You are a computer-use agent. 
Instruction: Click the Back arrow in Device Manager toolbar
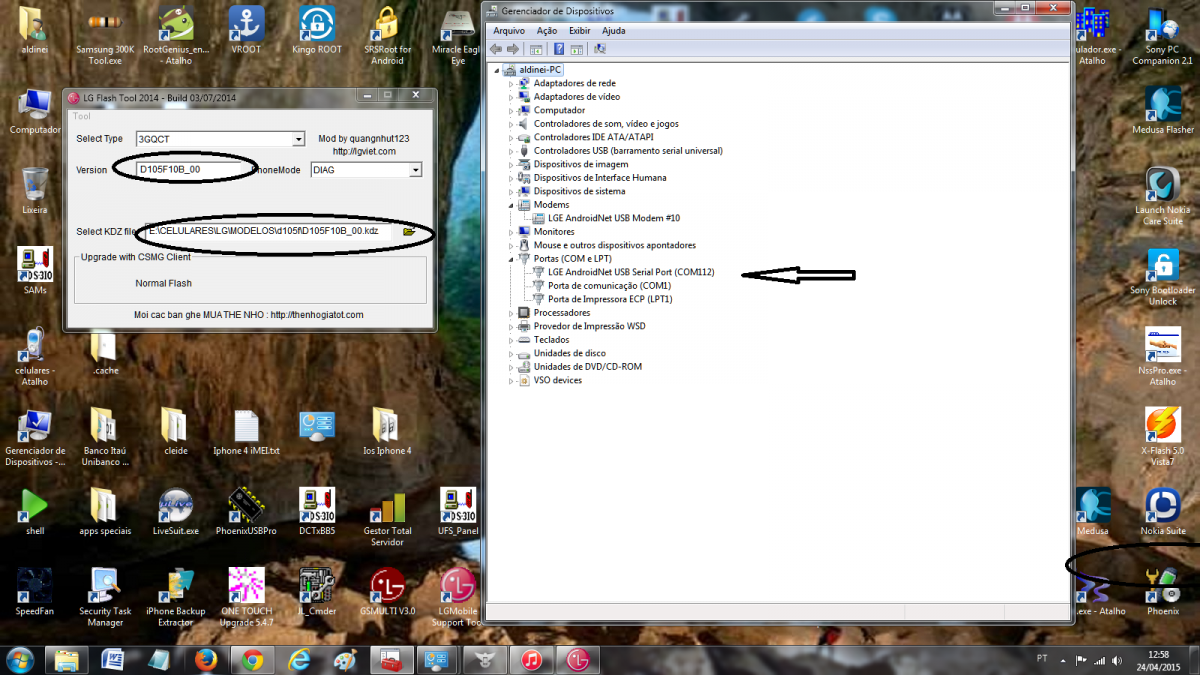pos(497,49)
